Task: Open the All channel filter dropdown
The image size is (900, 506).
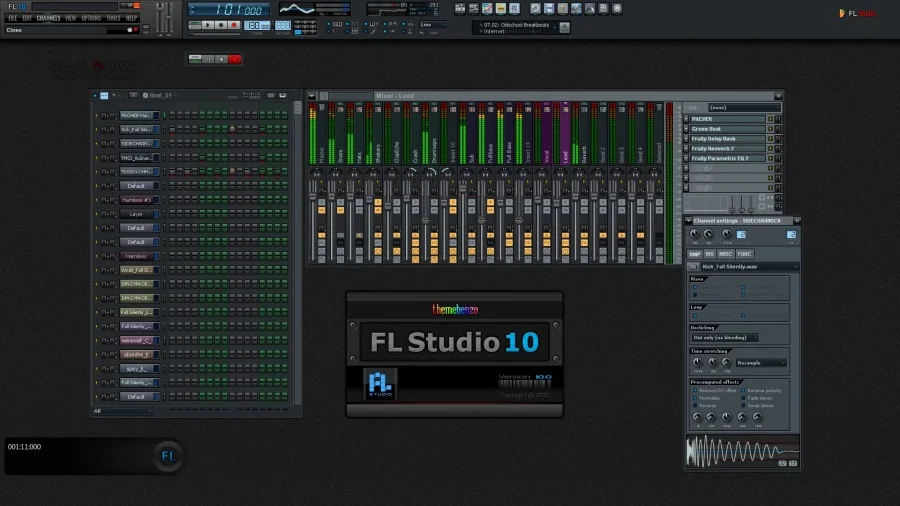Action: [122, 411]
